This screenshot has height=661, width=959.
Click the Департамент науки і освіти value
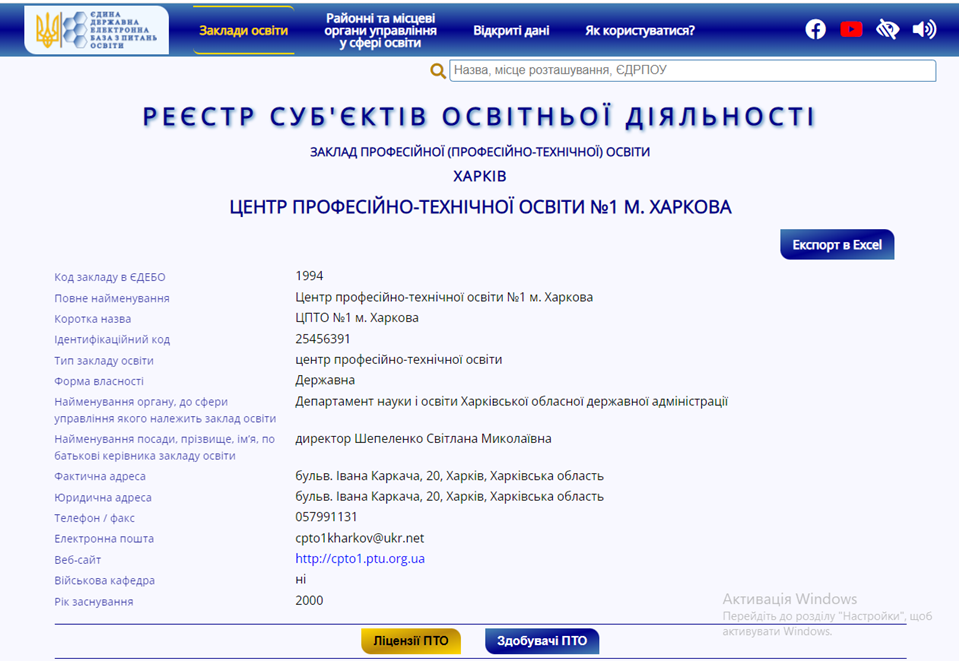(x=511, y=402)
